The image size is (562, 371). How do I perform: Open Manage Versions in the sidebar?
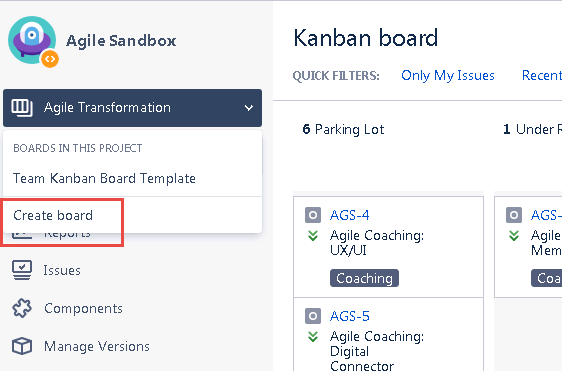coord(97,346)
